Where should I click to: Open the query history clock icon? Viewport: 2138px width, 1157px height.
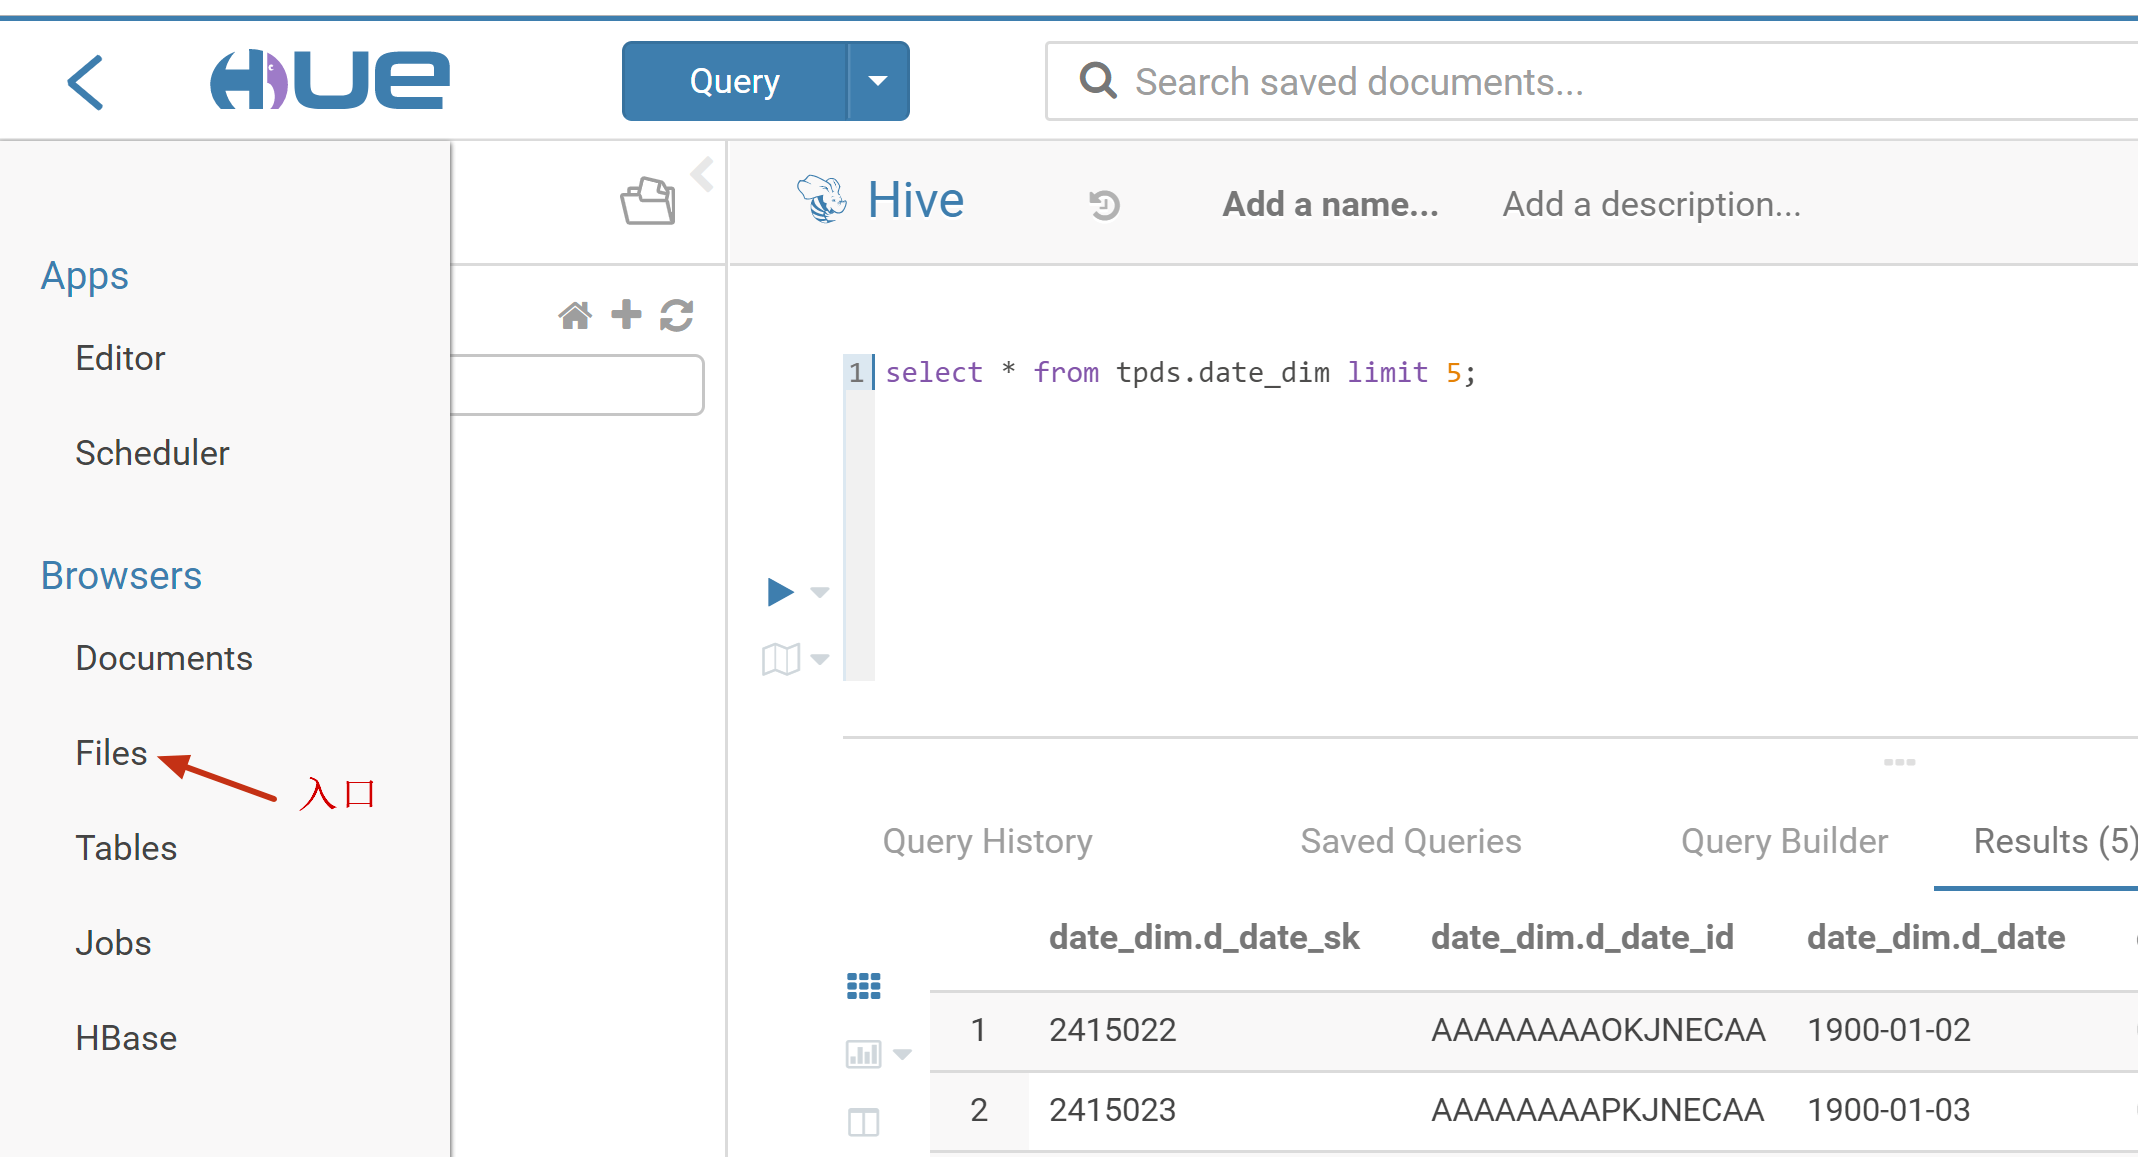[x=1104, y=205]
